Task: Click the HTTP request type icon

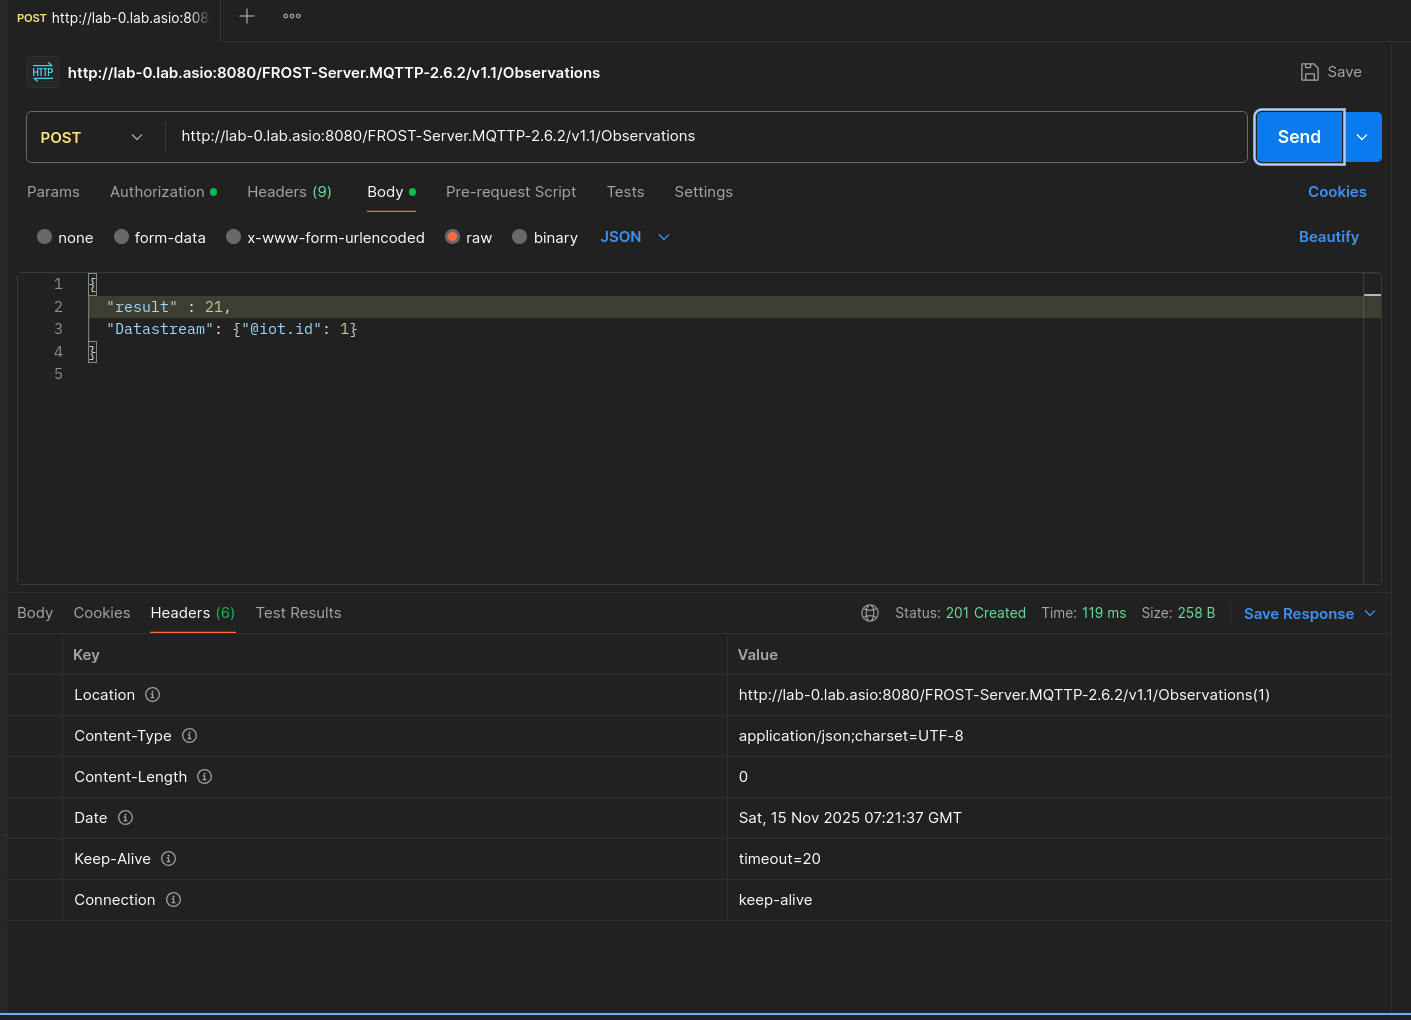Action: 43,72
